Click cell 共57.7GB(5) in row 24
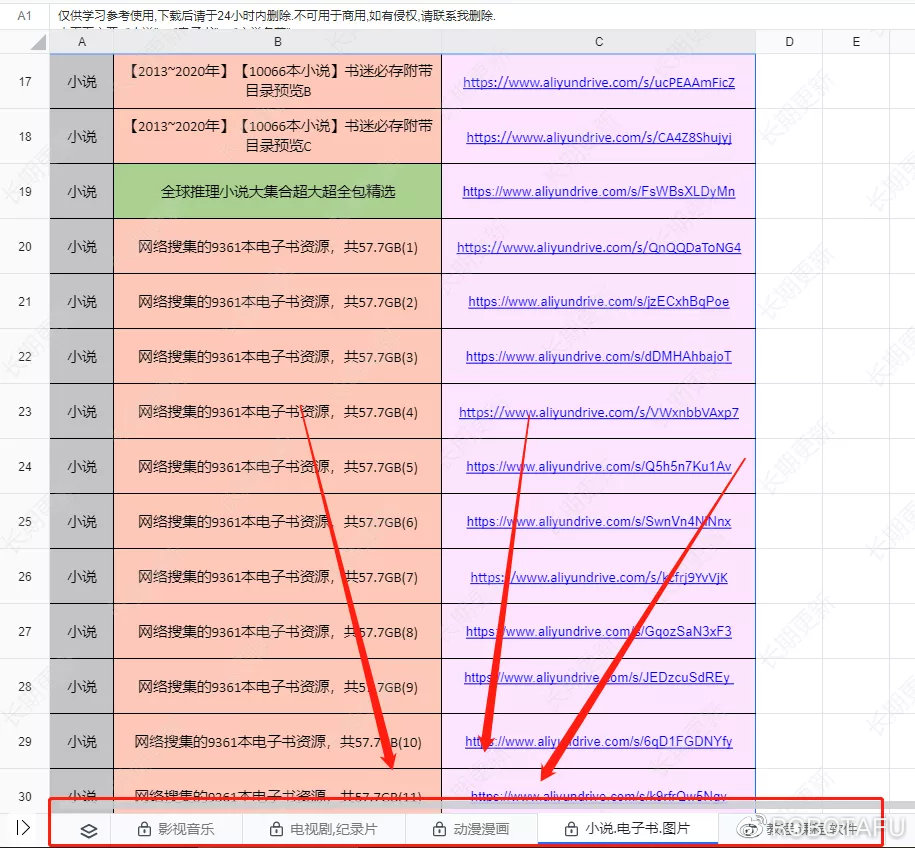Image resolution: width=915 pixels, height=848 pixels. 278,467
